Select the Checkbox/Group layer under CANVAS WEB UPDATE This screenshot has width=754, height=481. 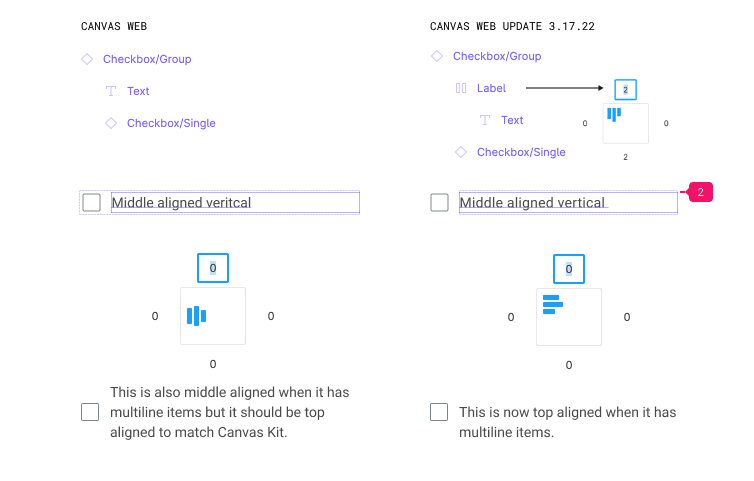[x=497, y=56]
